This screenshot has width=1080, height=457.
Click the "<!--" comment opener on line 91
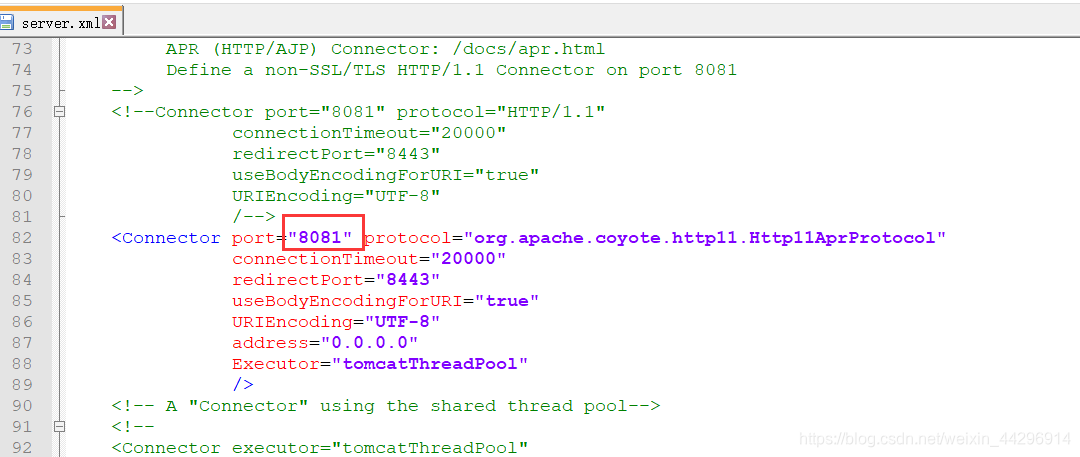pos(132,427)
